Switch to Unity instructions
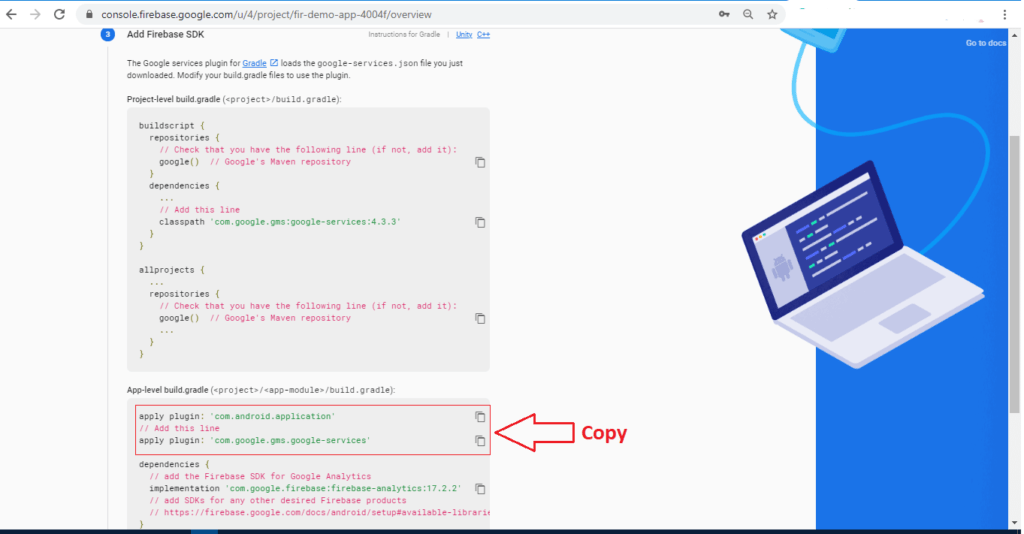1024x534 pixels. (x=464, y=35)
